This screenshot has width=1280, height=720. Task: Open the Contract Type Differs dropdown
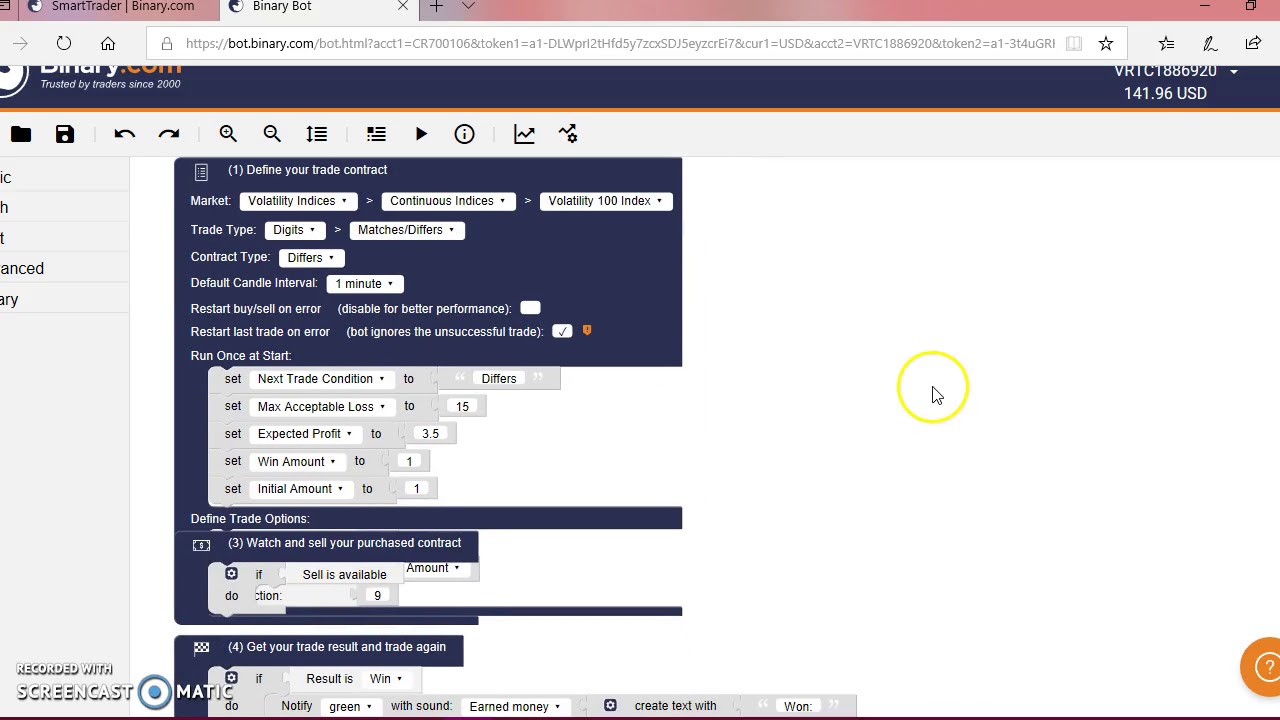[311, 258]
